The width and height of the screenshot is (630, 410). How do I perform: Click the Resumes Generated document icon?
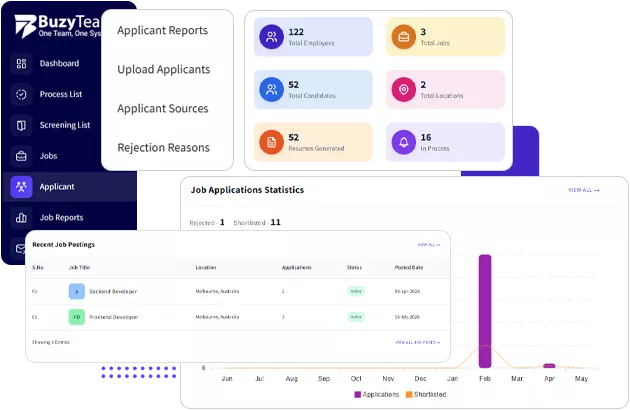pyautogui.click(x=272, y=142)
